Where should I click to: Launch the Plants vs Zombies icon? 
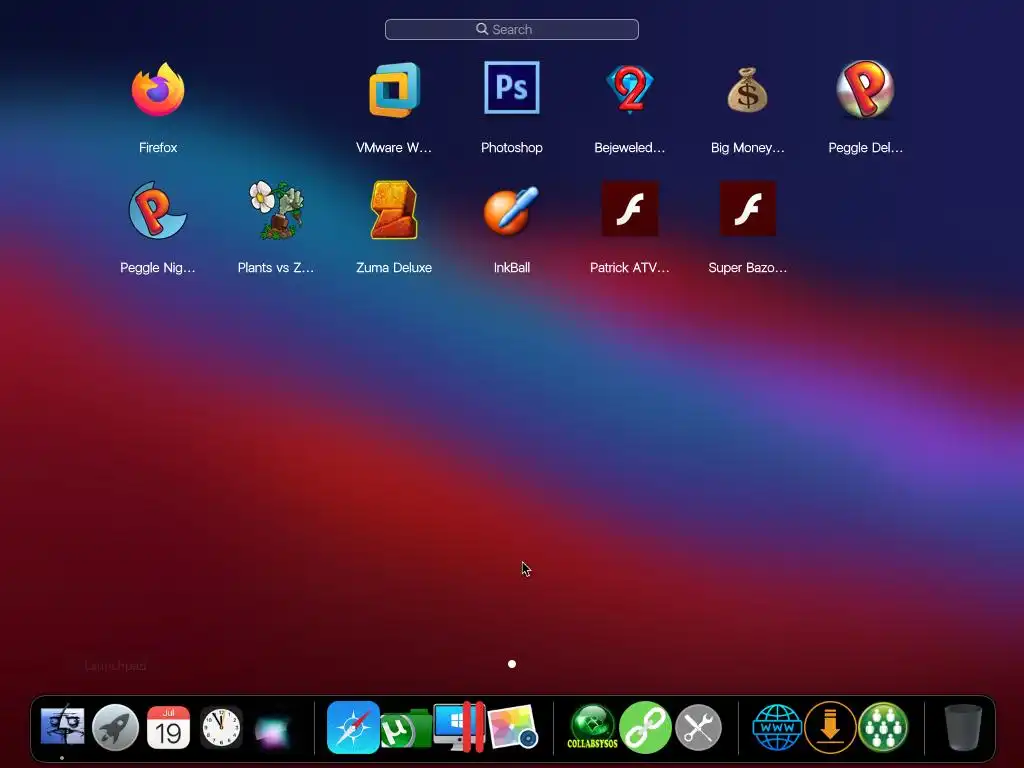click(276, 210)
